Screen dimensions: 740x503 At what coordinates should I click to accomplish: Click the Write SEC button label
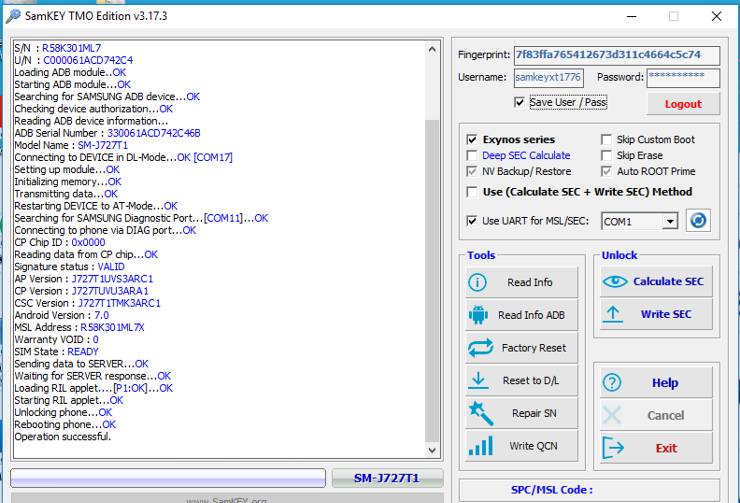666,314
